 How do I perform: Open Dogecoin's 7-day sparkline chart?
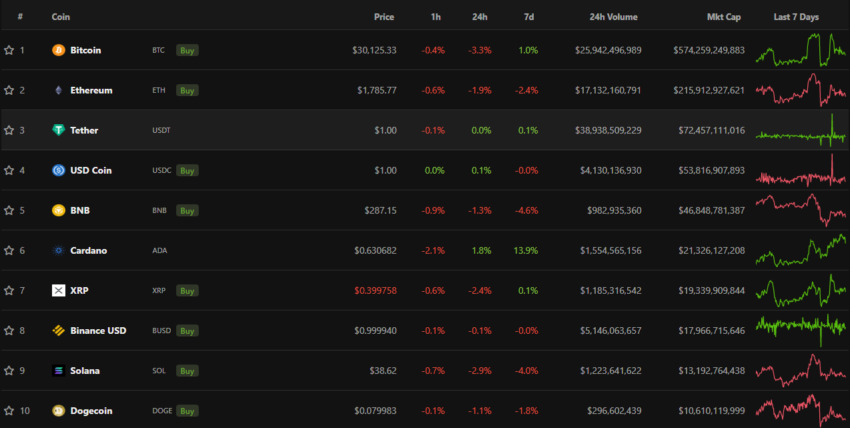pos(801,410)
